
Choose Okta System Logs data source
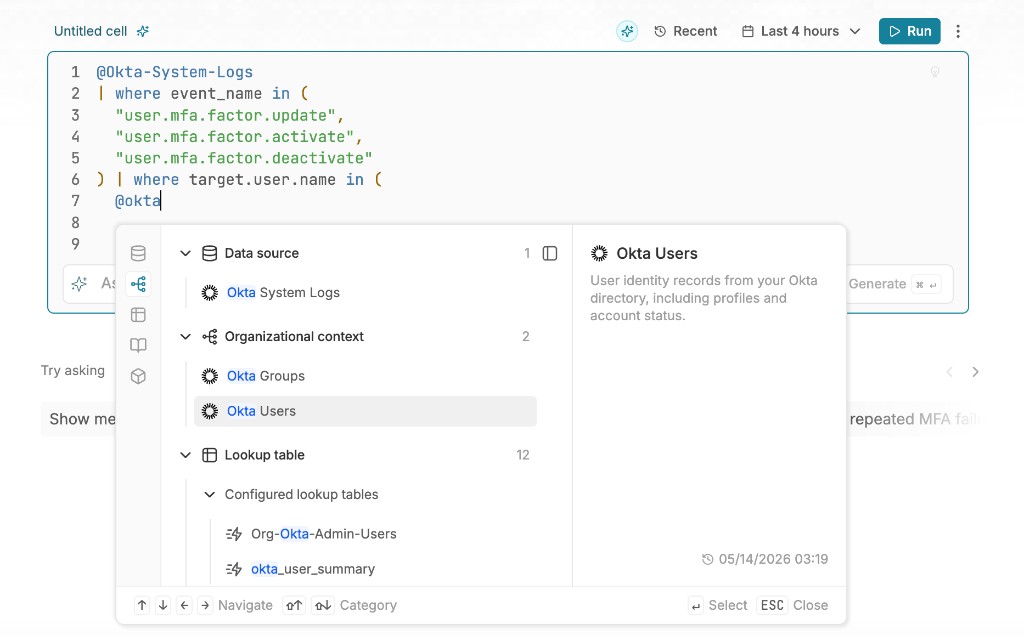tap(366, 293)
